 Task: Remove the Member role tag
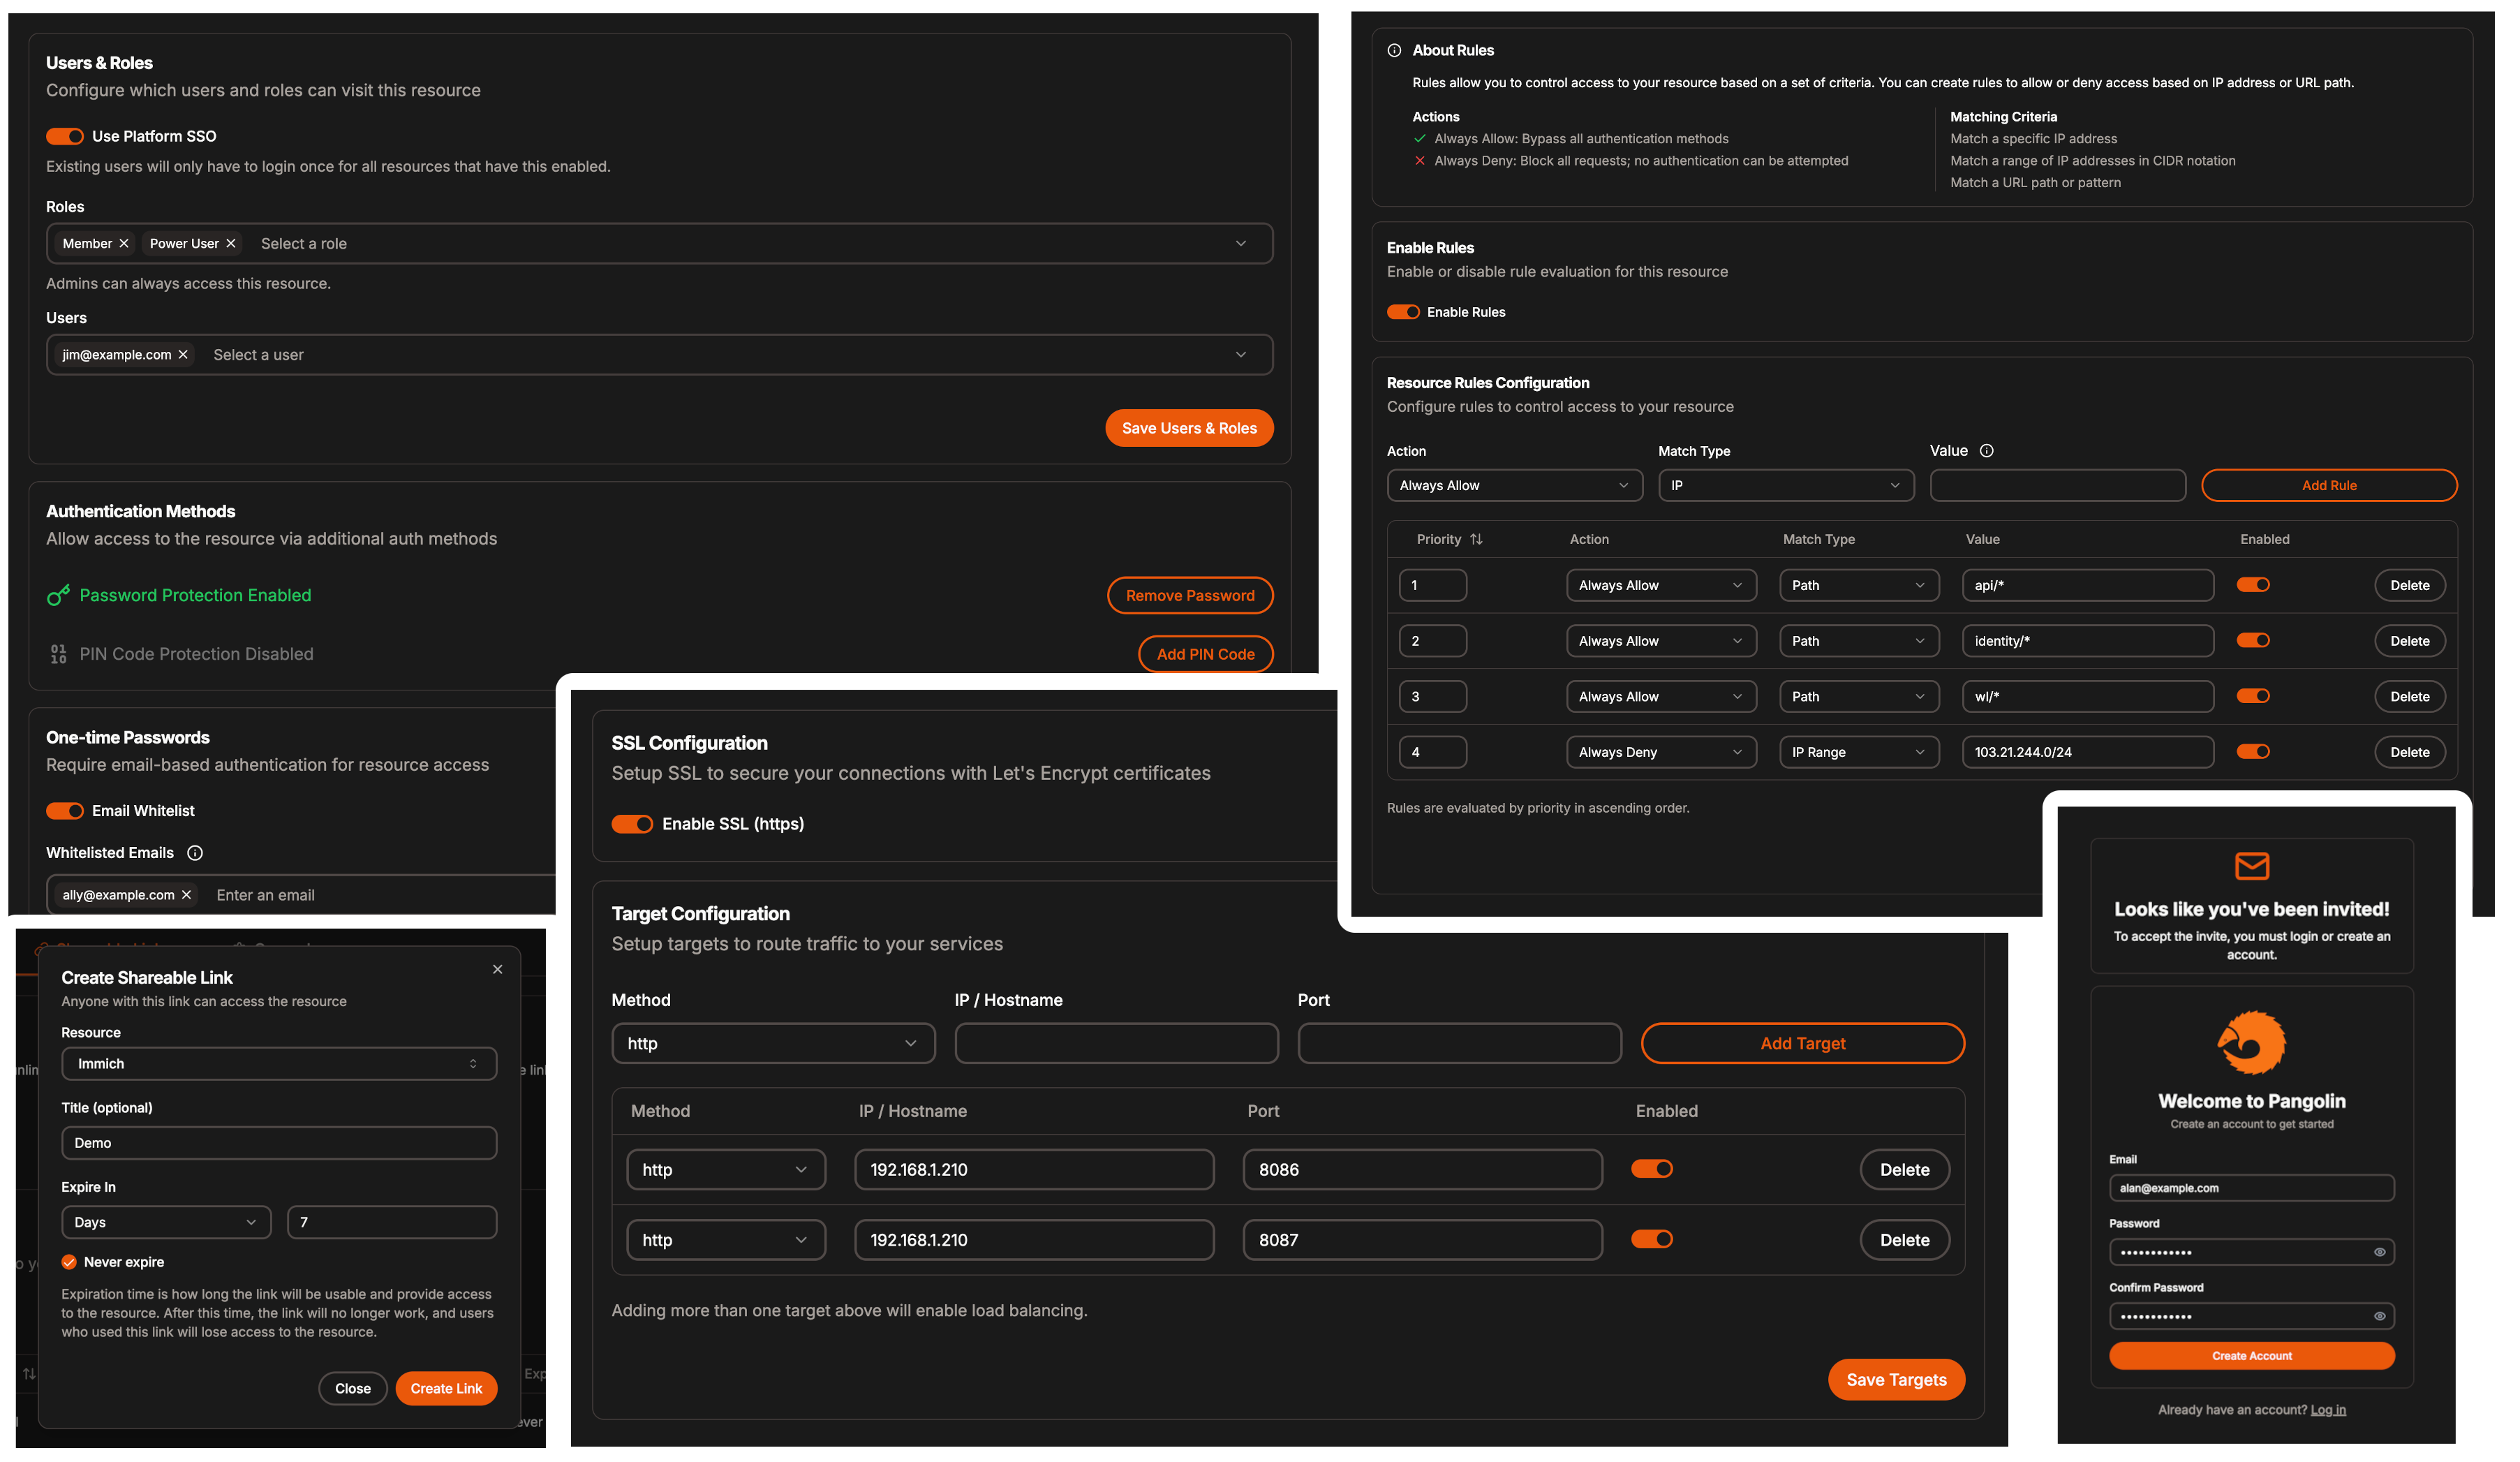pos(124,244)
